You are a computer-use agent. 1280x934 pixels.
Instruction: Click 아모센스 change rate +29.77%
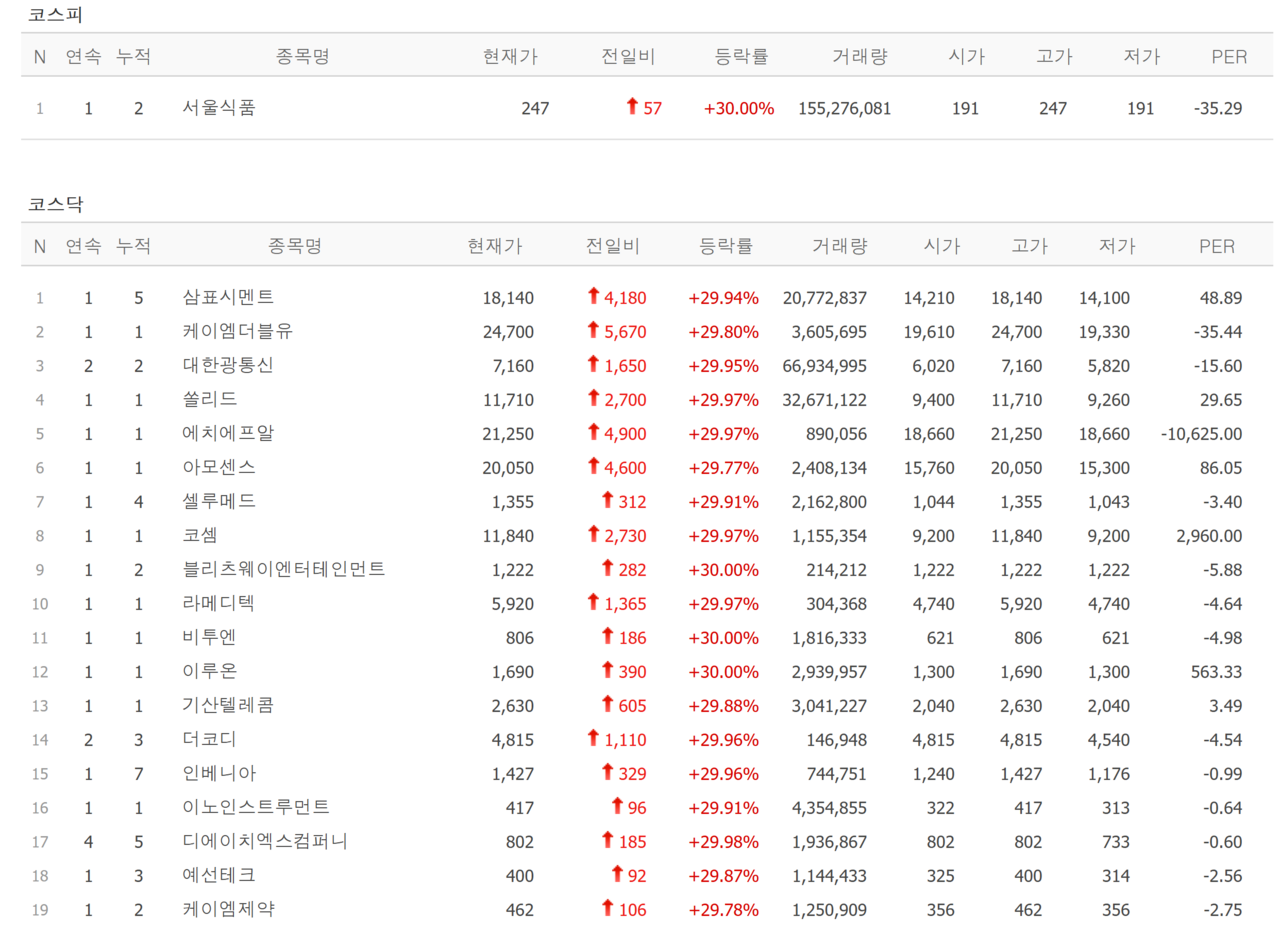click(x=723, y=467)
